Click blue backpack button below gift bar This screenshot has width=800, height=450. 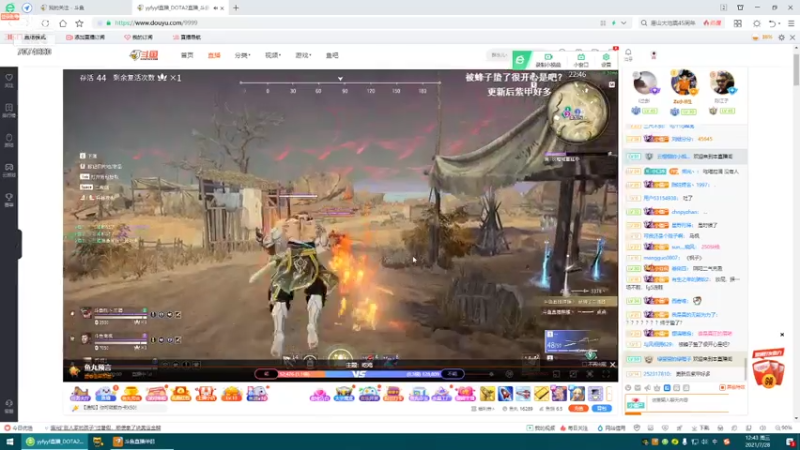click(x=602, y=409)
